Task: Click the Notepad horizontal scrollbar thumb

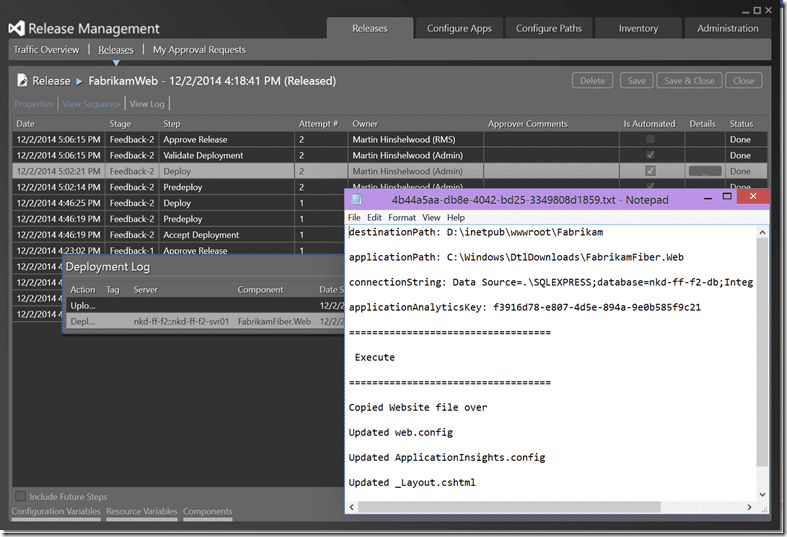Action: (x=509, y=507)
